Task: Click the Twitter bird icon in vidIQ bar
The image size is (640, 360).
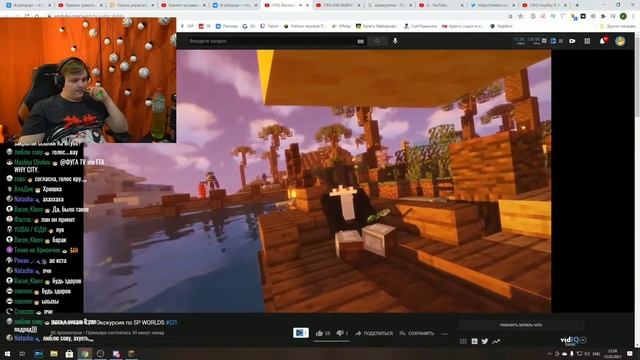Action: (485, 341)
